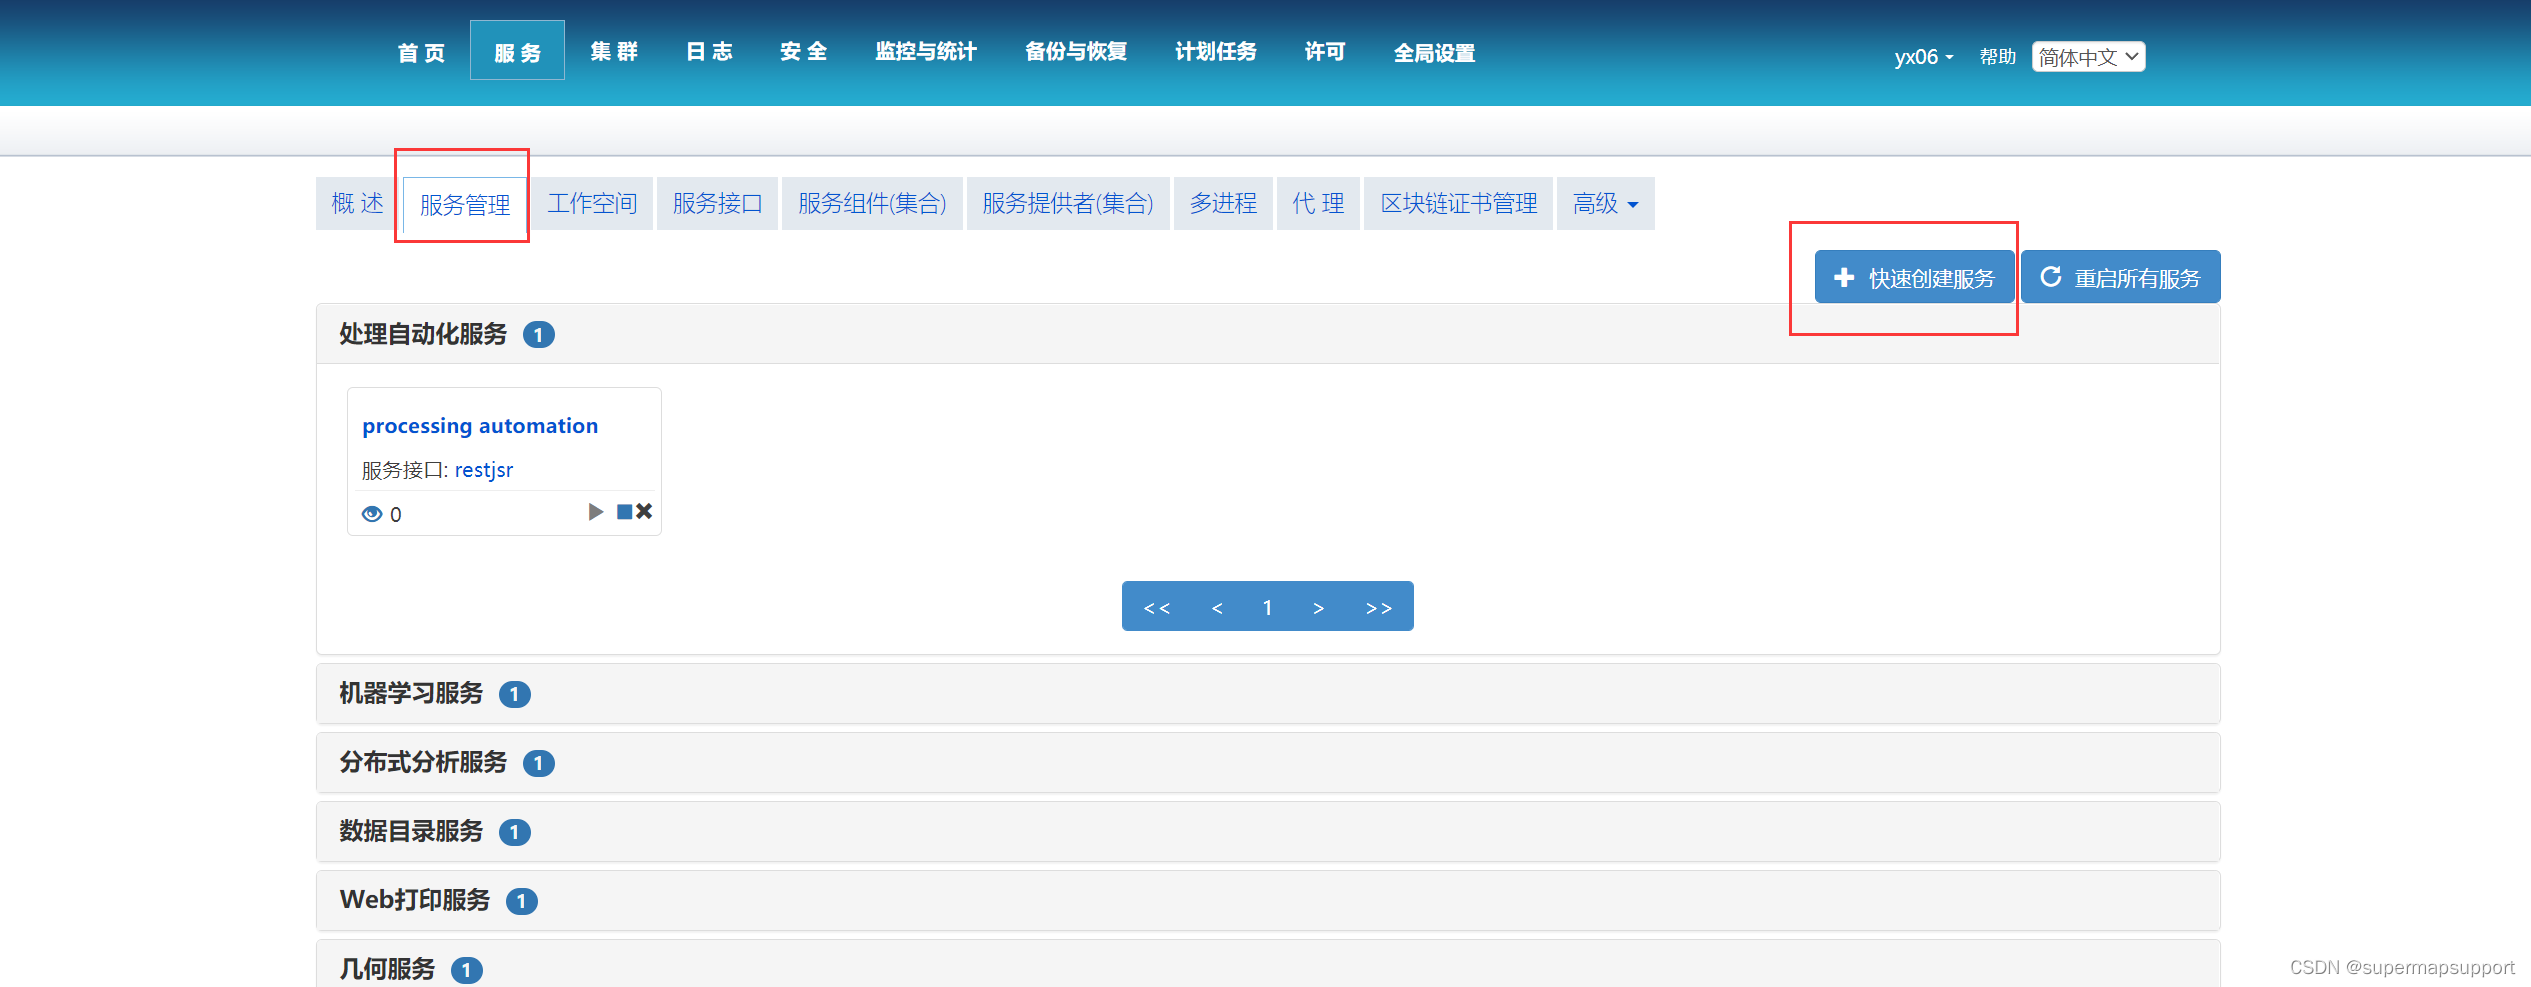
Task: Collapse the 处理自动化服务 section
Action: point(1267,334)
